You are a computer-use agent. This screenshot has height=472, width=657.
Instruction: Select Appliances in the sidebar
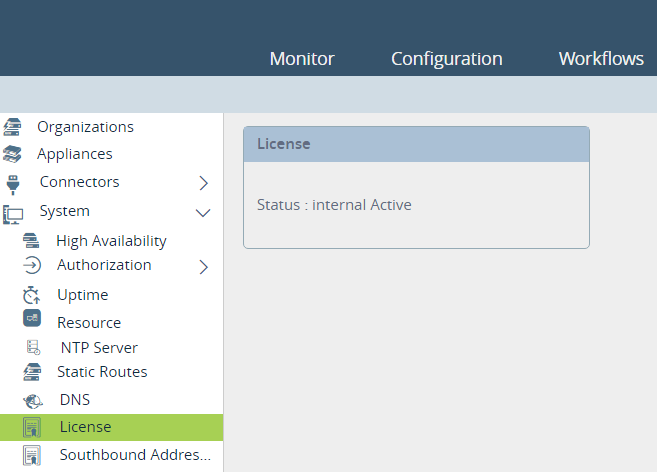pos(75,154)
